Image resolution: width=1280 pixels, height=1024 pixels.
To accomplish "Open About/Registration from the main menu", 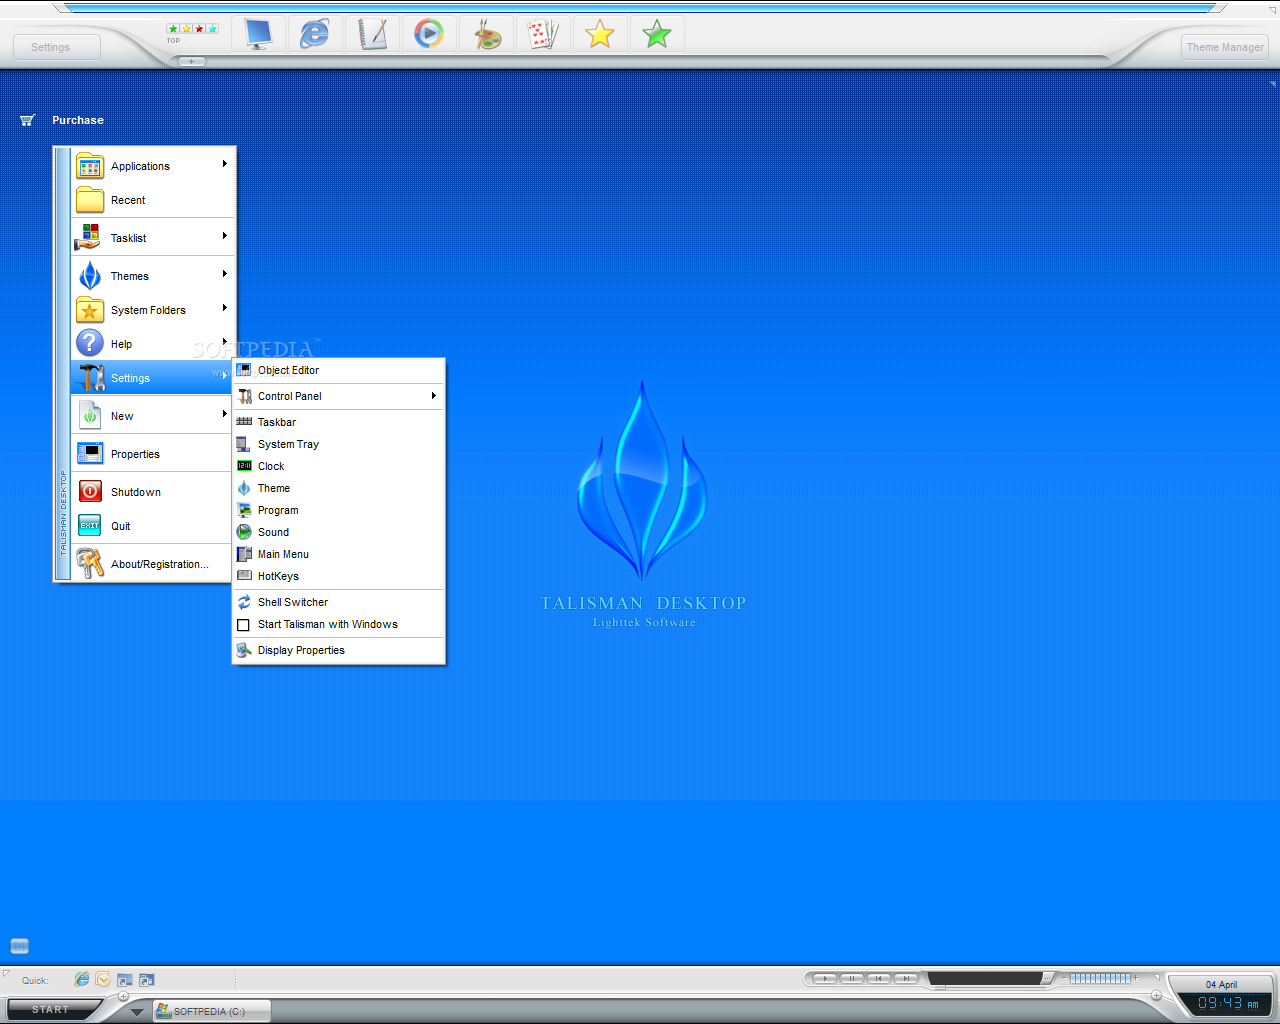I will (153, 564).
